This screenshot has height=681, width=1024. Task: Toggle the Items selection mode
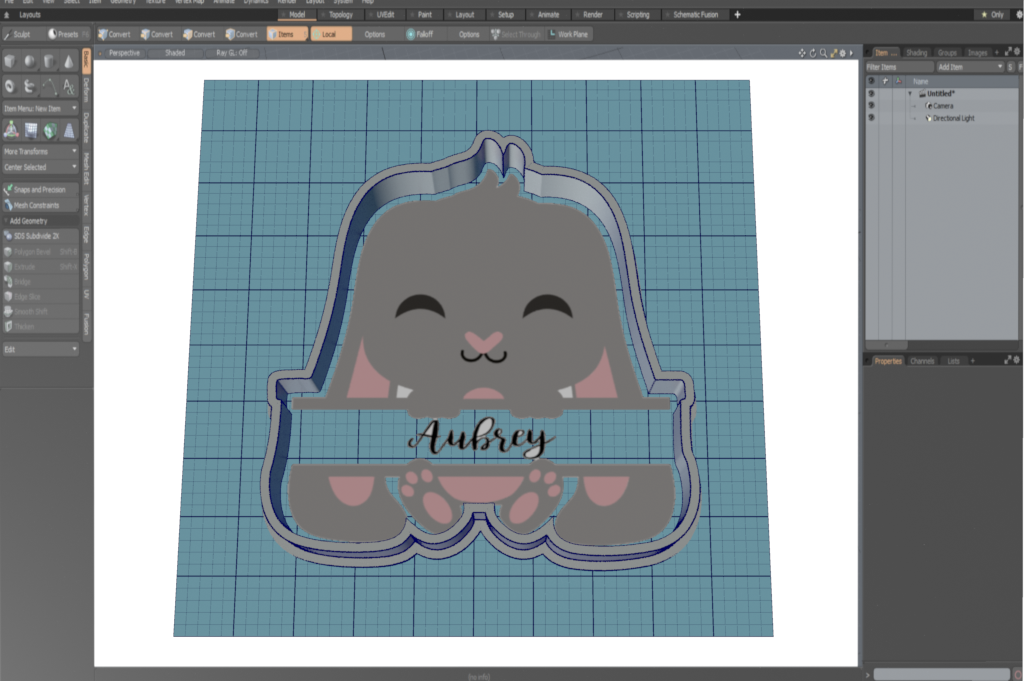pyautogui.click(x=286, y=34)
